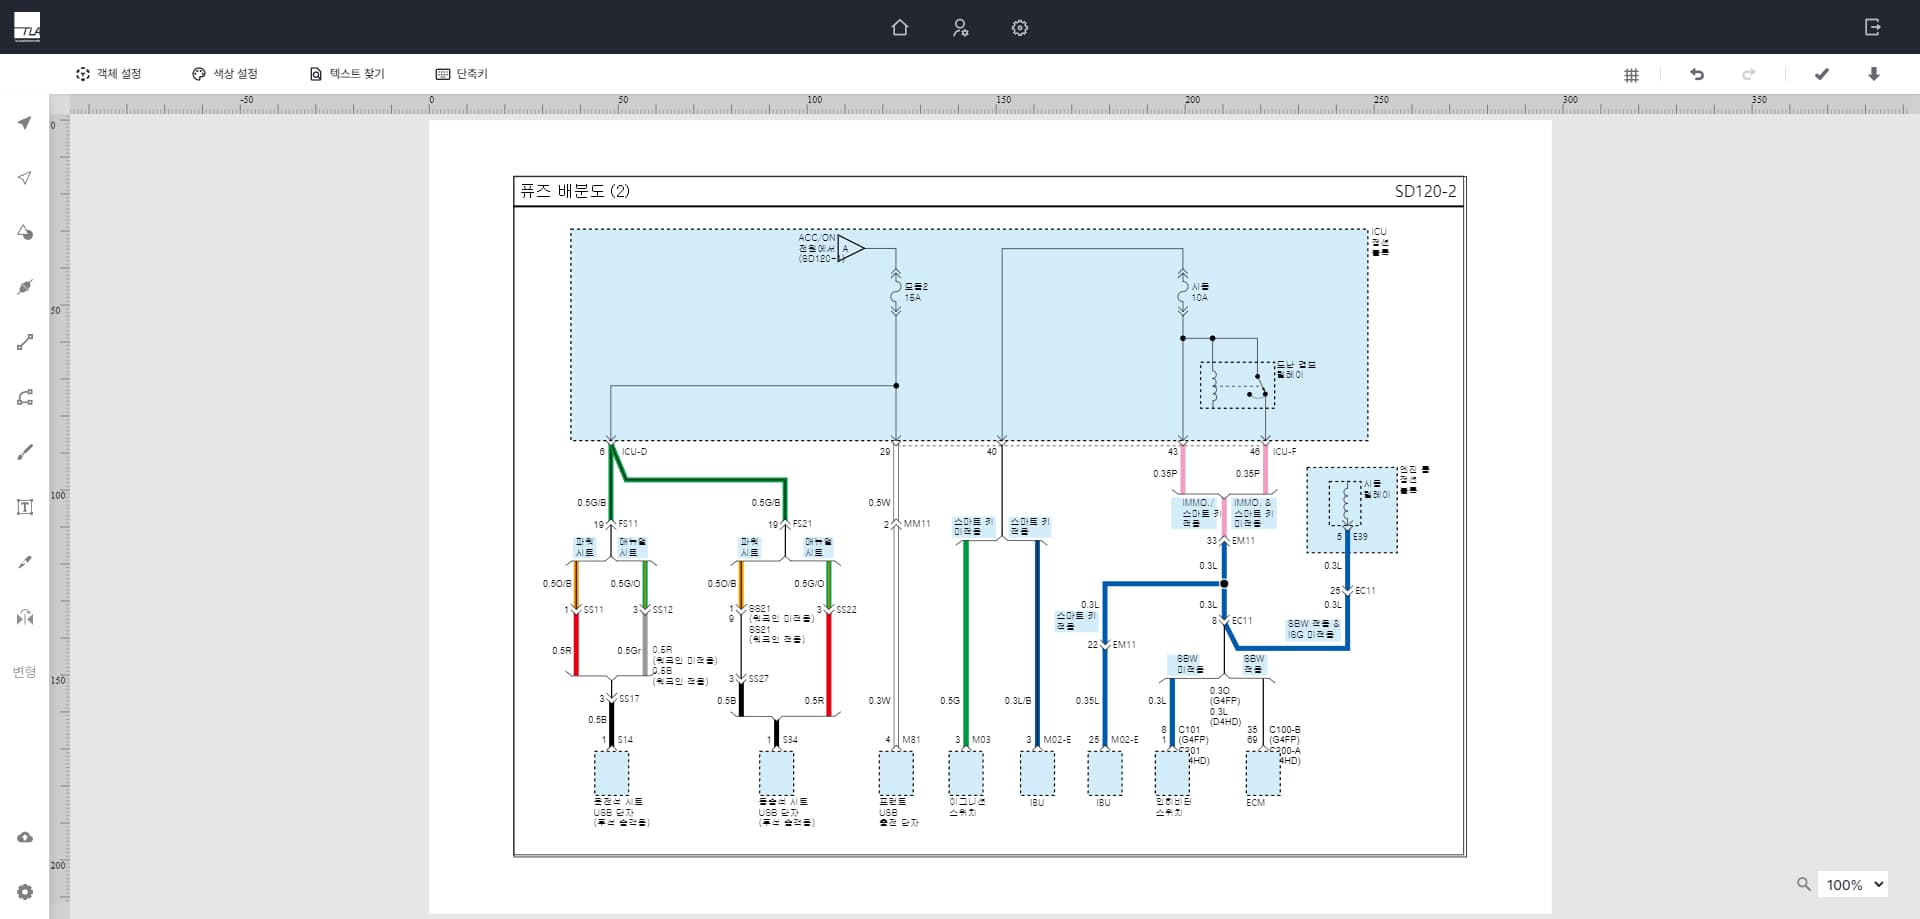Select the filled arrow selection tool
The height and width of the screenshot is (919, 1920).
[x=25, y=123]
